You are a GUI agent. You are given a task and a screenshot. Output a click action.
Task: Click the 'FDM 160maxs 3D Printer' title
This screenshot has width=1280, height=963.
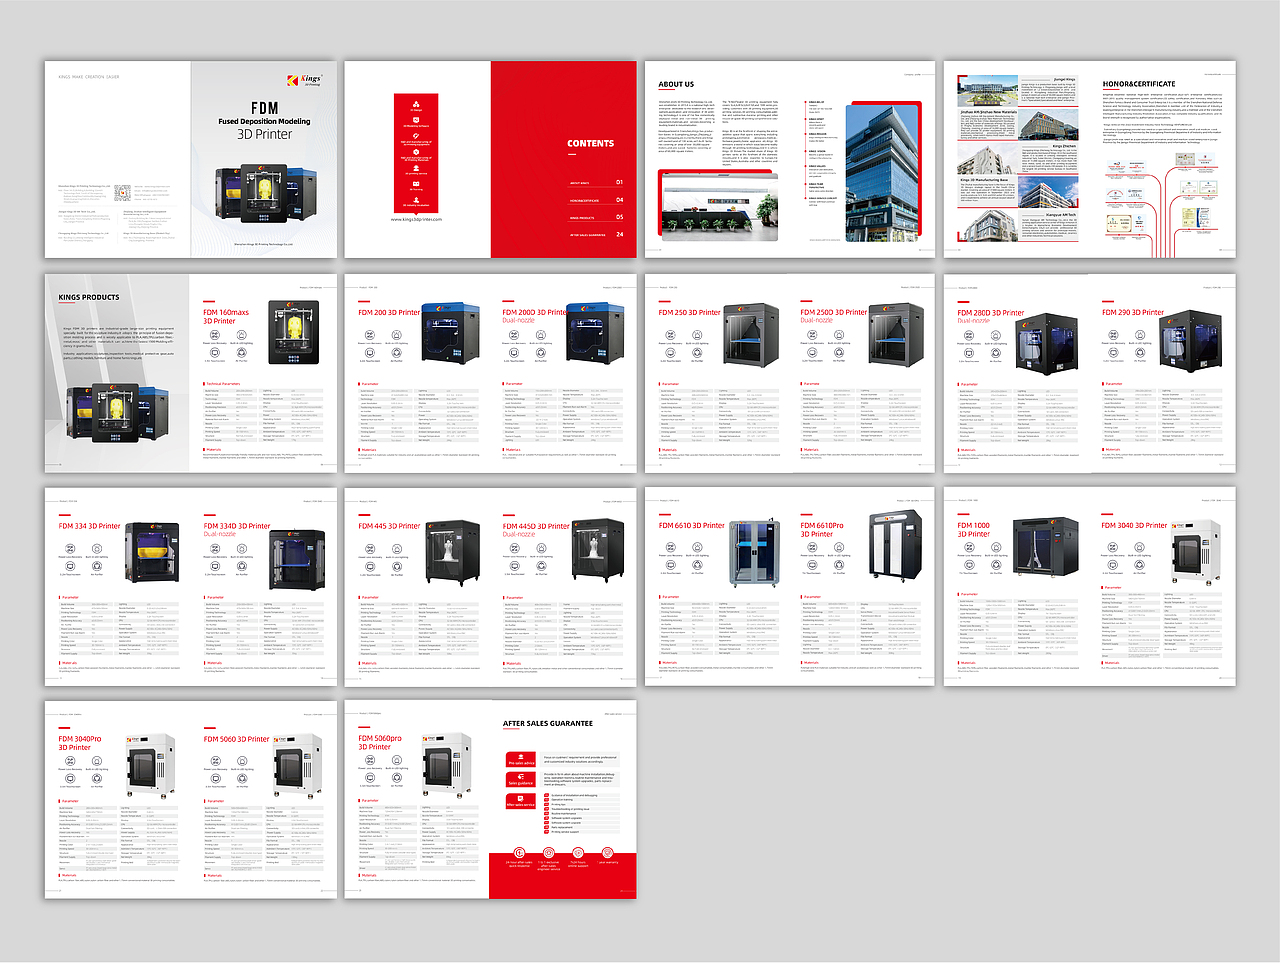tap(226, 317)
